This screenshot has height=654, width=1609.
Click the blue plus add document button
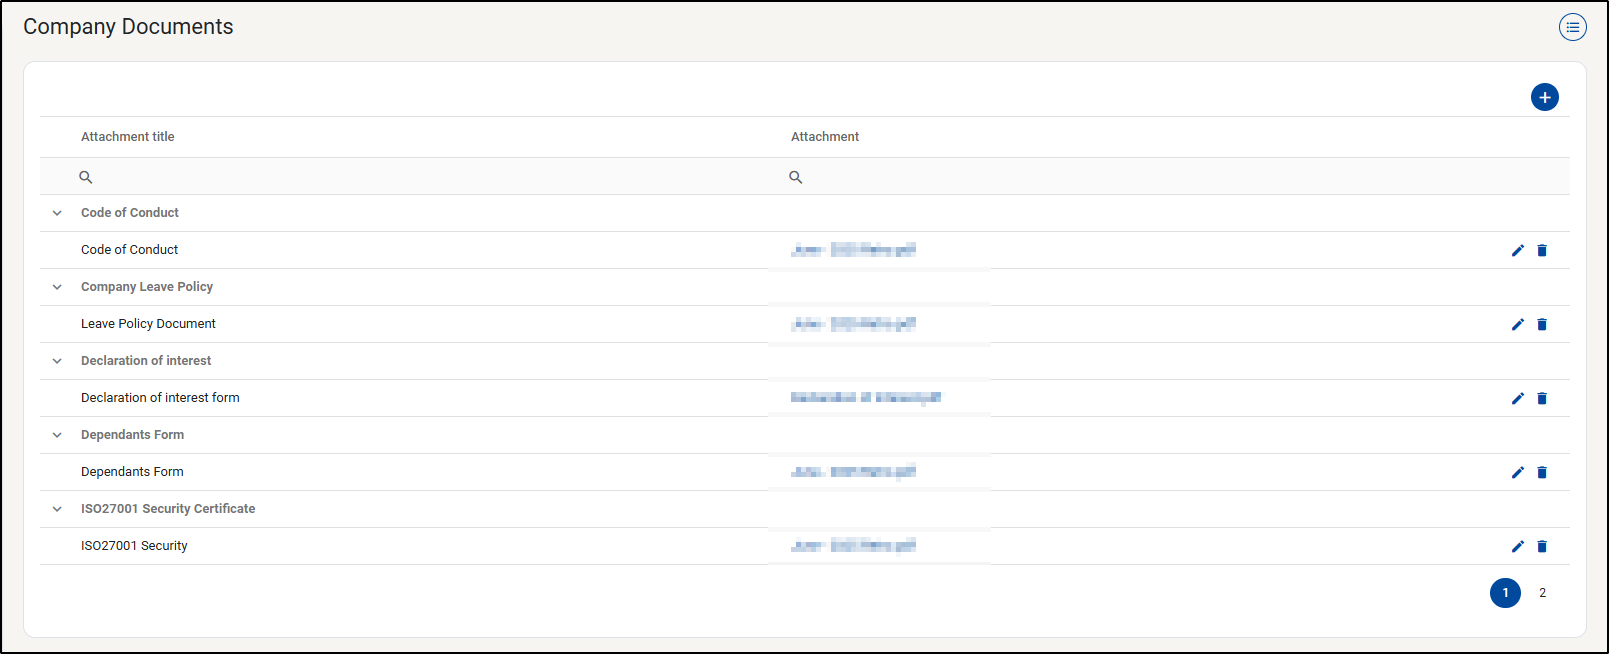(x=1544, y=97)
